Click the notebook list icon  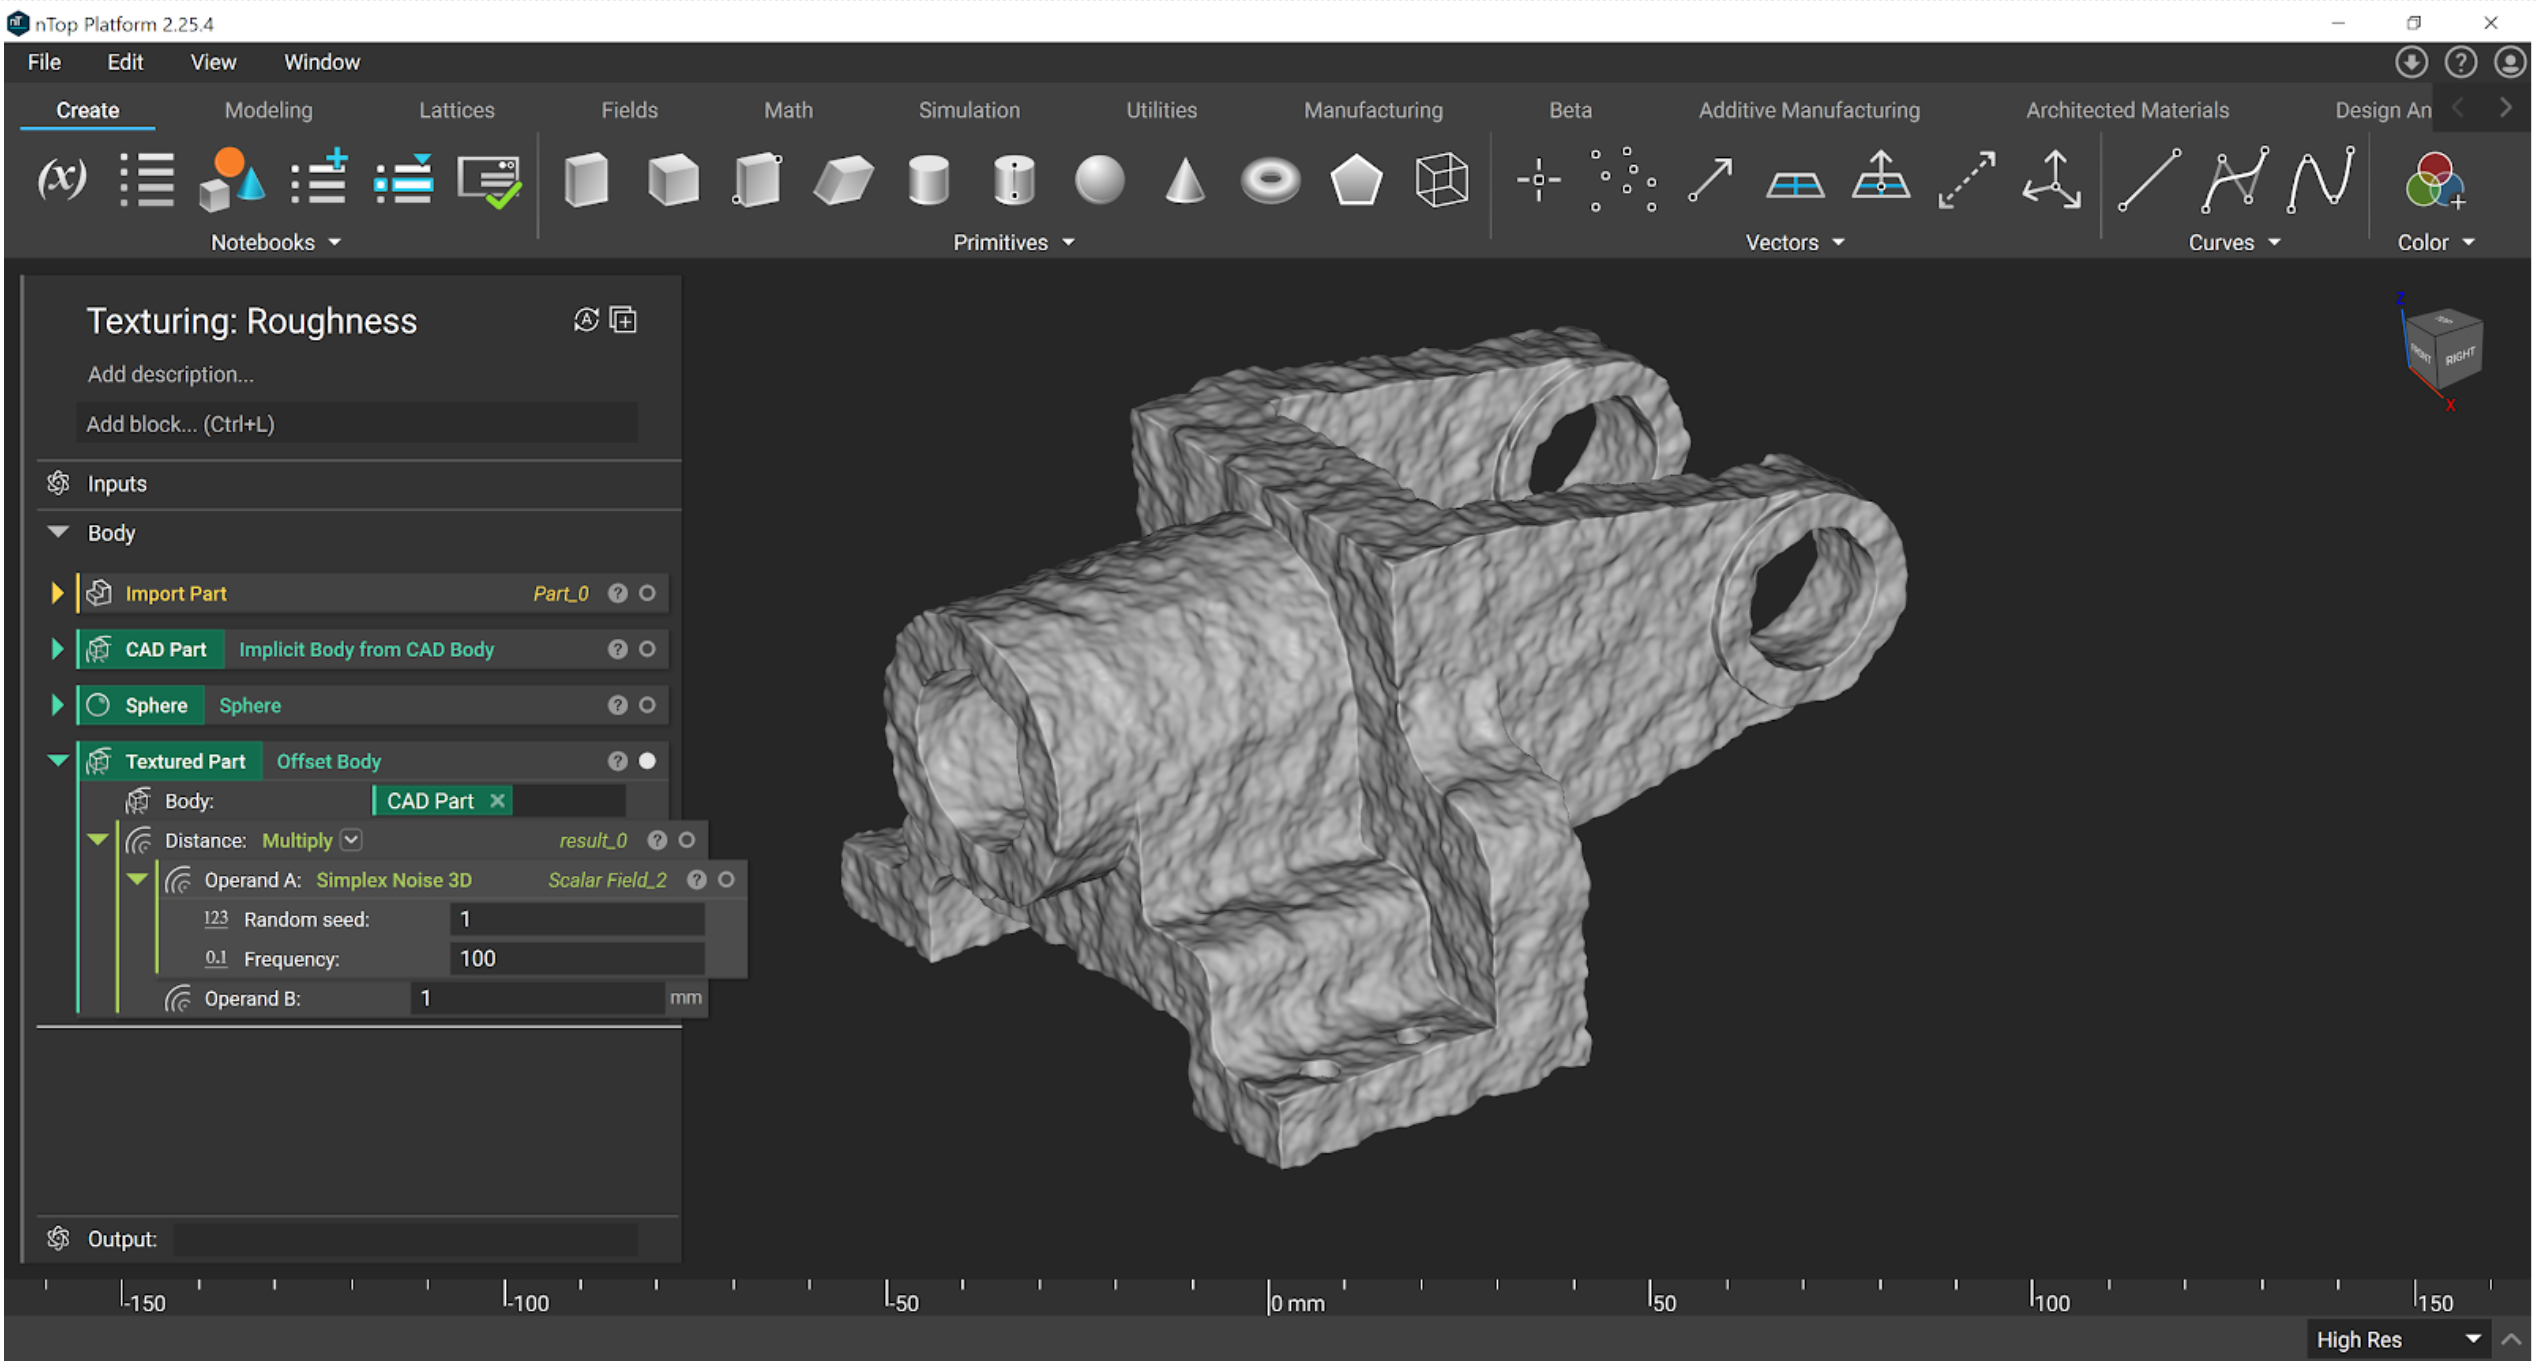[147, 179]
